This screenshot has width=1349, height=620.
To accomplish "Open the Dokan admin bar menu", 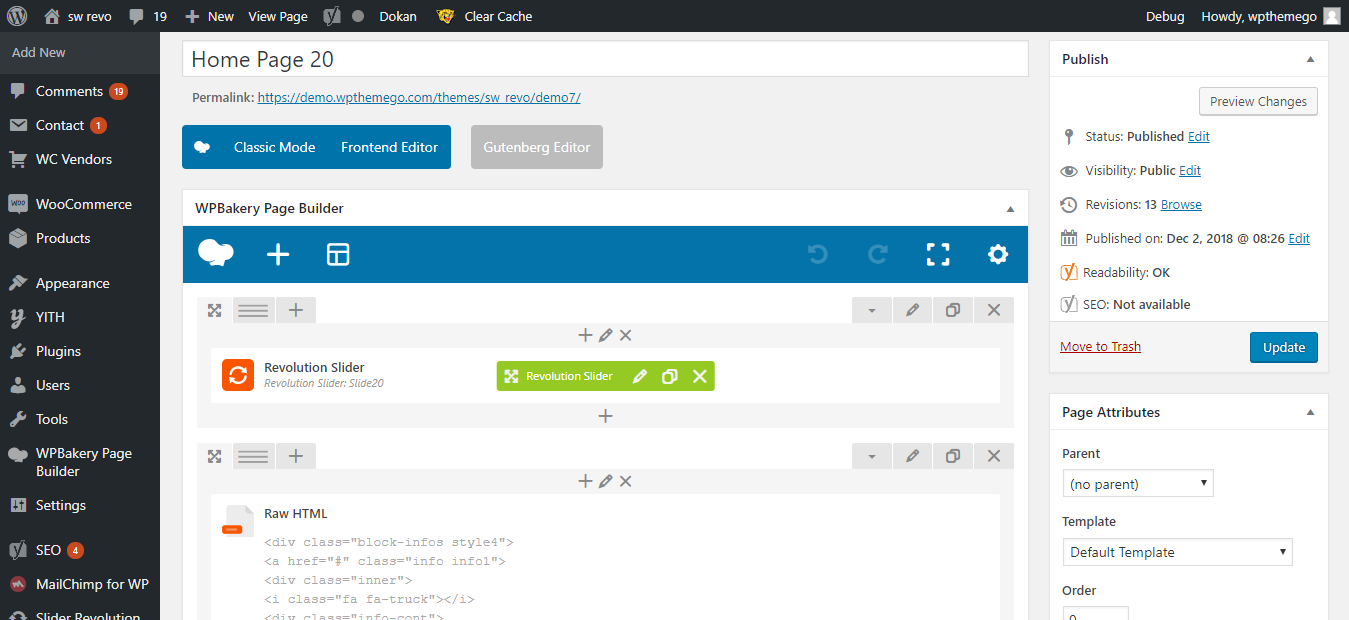I will pos(398,16).
